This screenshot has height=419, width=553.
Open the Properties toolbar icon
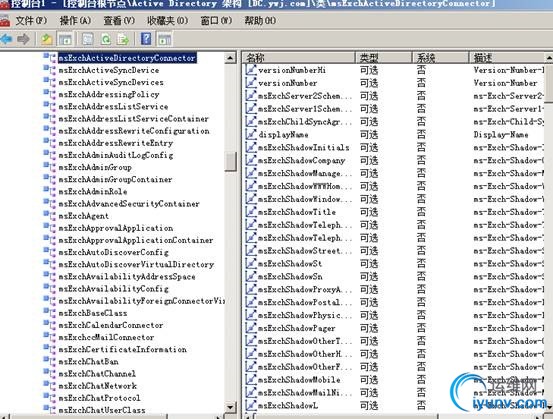pyautogui.click(x=87, y=39)
